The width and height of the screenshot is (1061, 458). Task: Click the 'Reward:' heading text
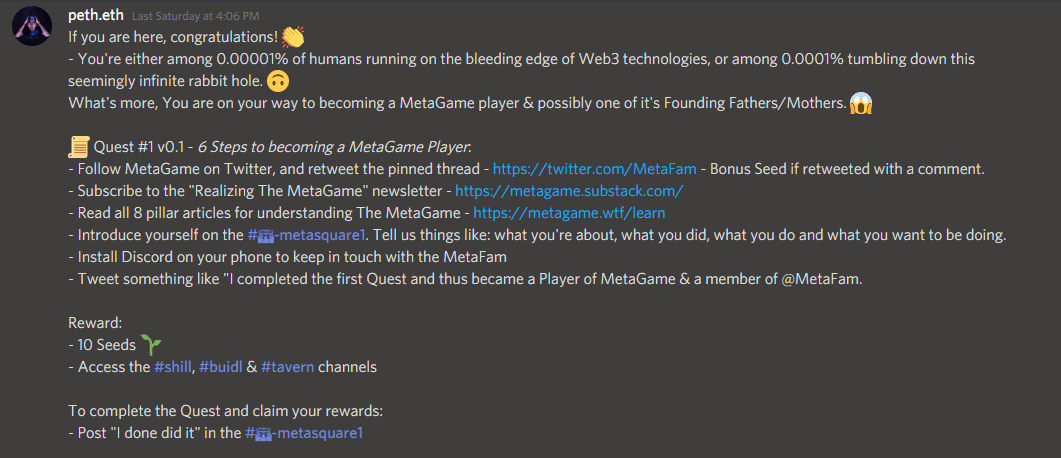(96, 323)
